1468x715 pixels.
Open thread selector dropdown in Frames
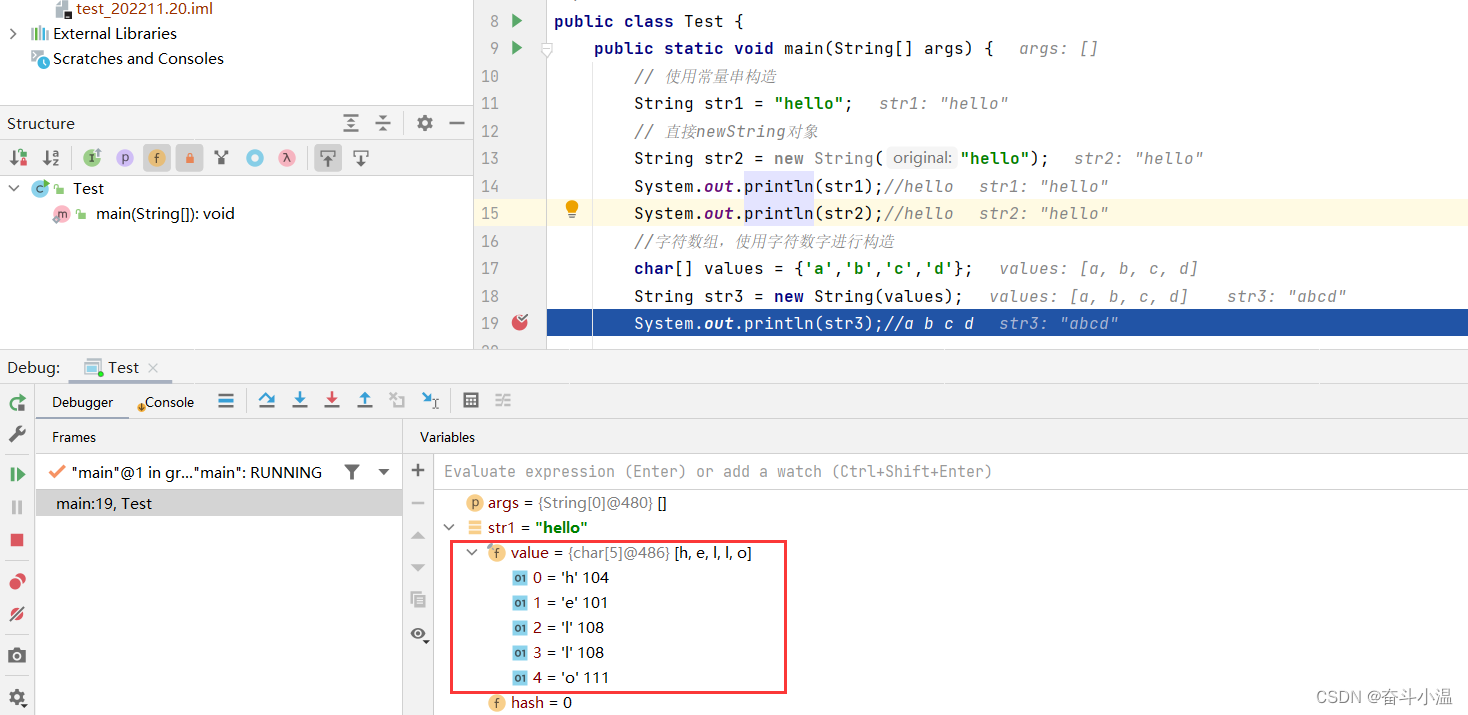[384, 472]
